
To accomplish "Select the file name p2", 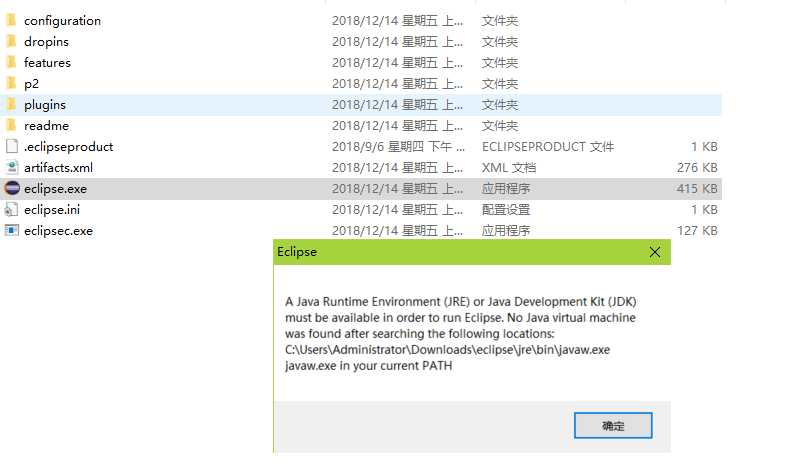I will 31,84.
